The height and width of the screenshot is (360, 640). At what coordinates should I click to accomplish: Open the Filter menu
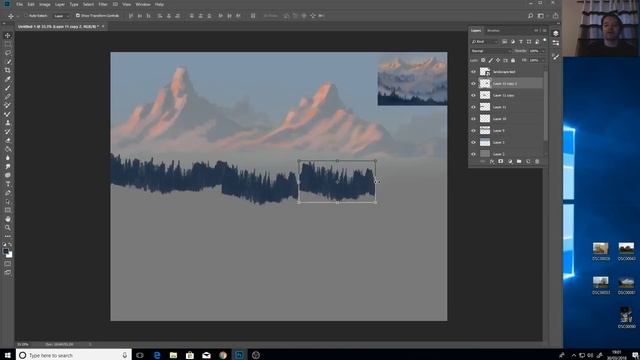point(103,4)
